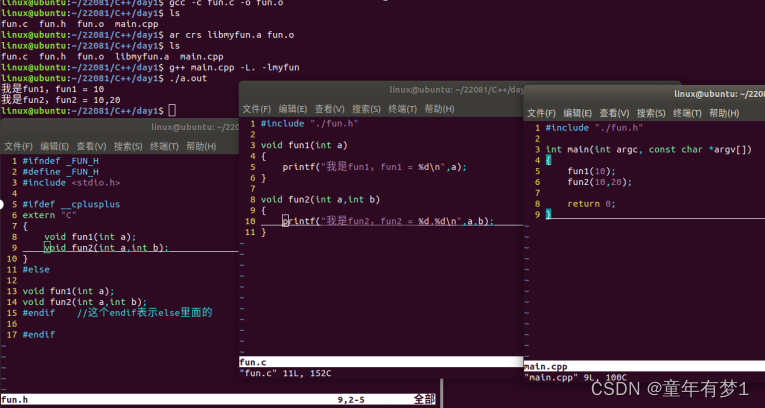Click '#else' on line 11 of fun.h
Image resolution: width=765 pixels, height=408 pixels.
(36, 269)
